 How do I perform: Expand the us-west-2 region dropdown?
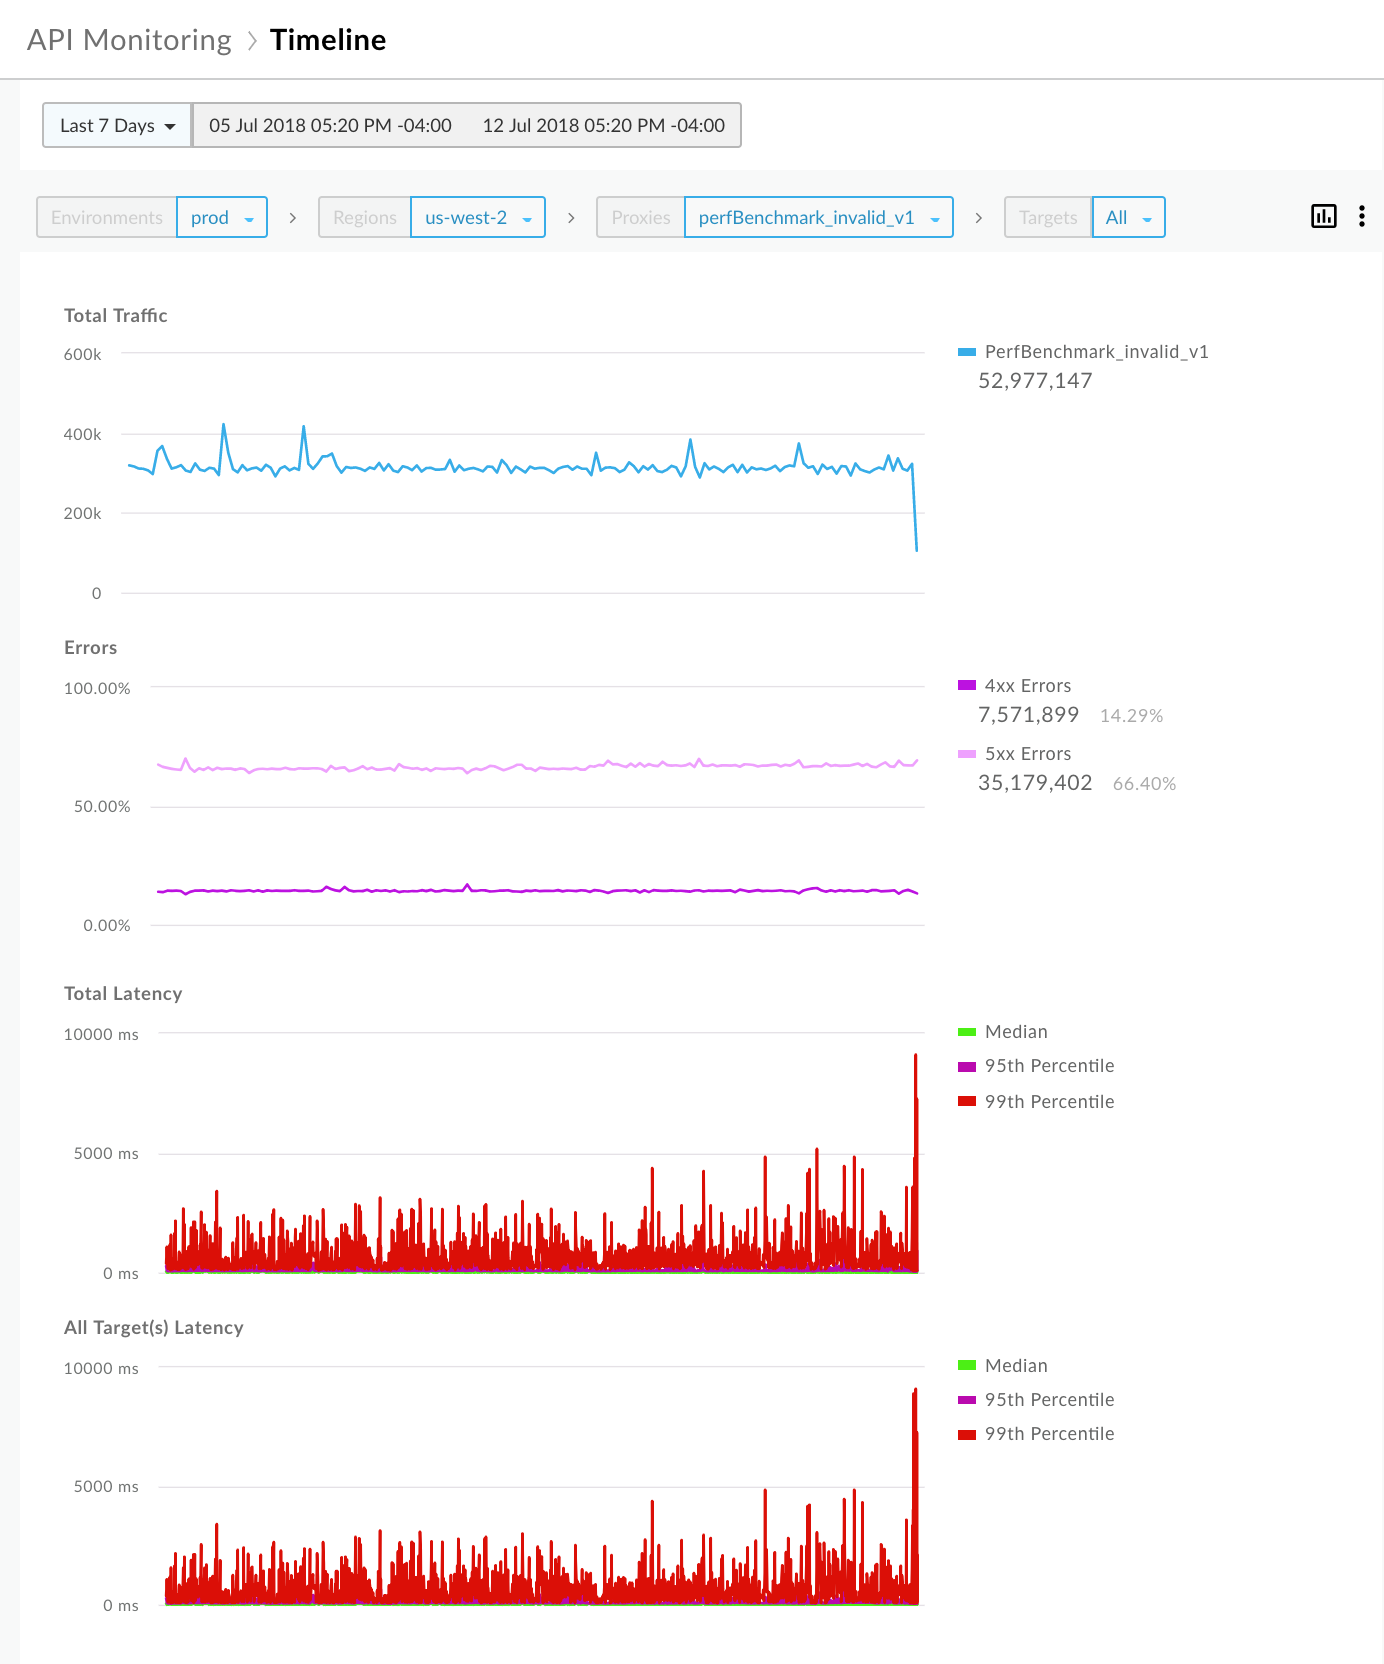[x=477, y=217]
